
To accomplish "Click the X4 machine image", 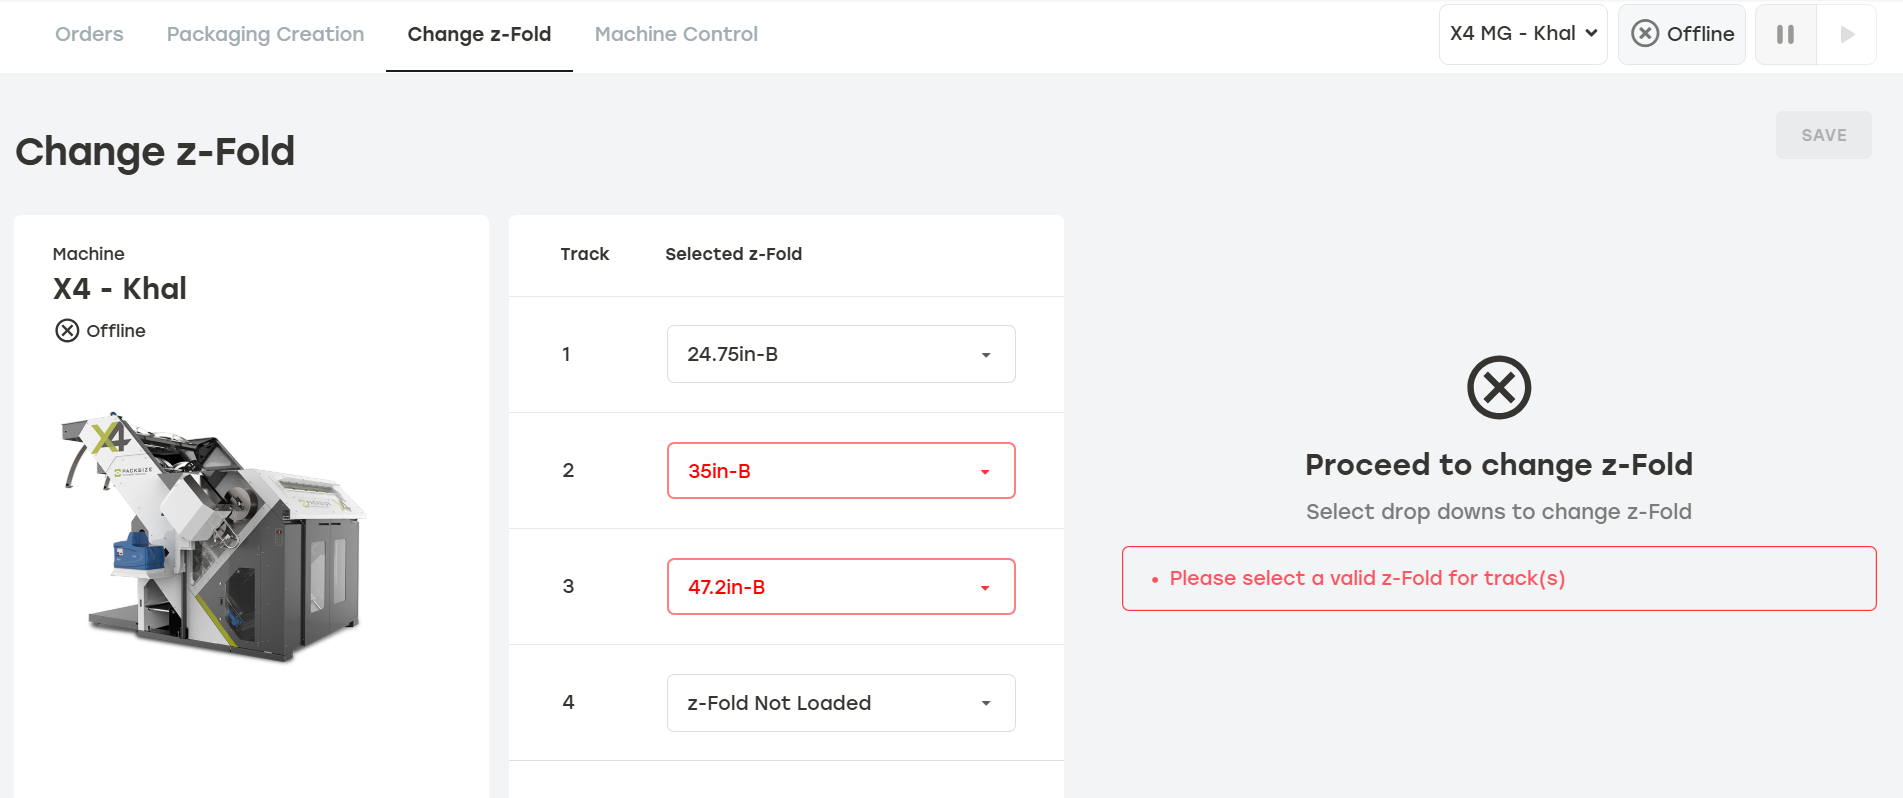I will 213,537.
